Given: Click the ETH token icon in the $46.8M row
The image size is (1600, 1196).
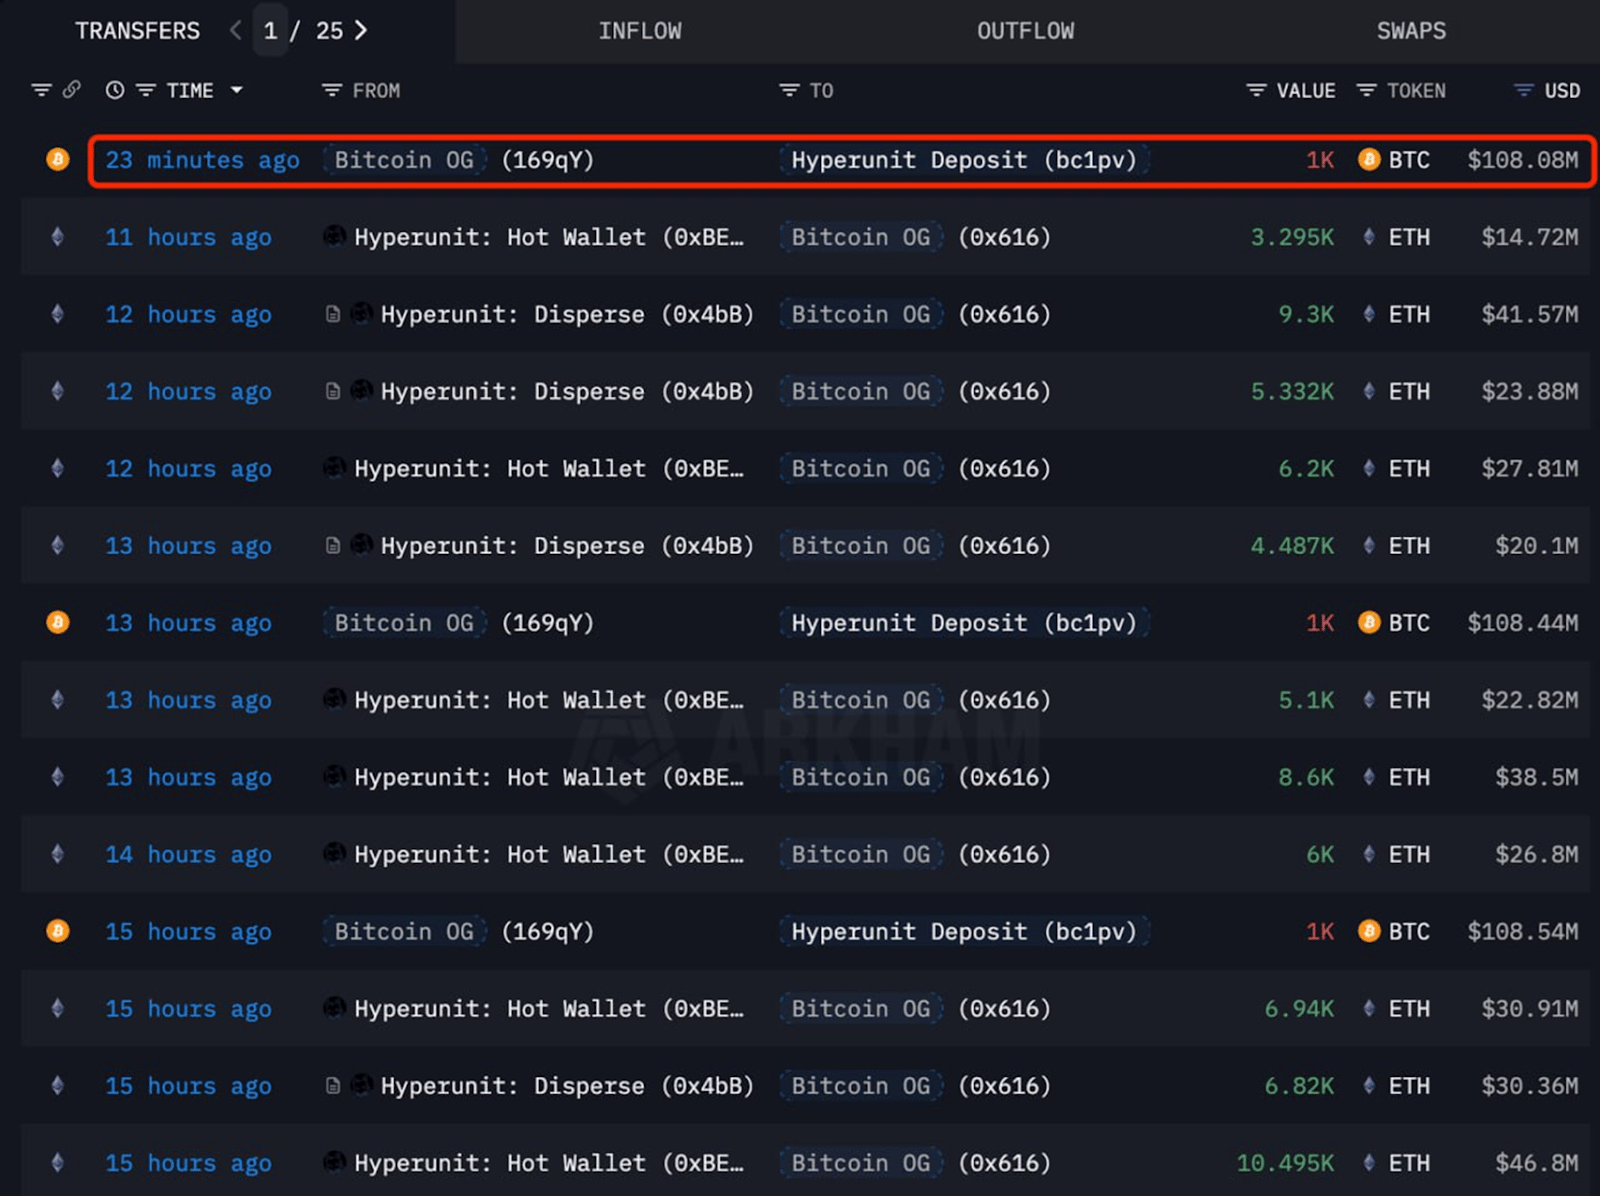Looking at the screenshot, I should pyautogui.click(x=1369, y=1162).
